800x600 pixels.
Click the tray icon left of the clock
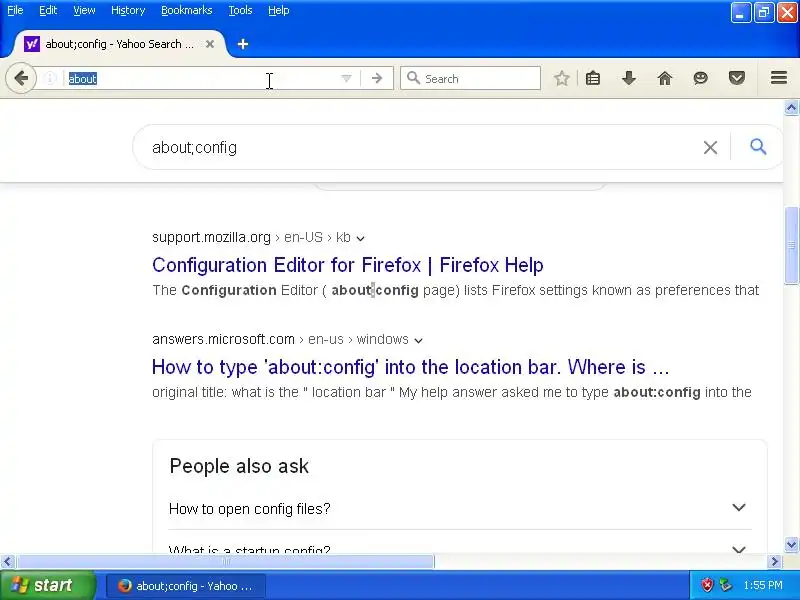pyautogui.click(x=726, y=585)
